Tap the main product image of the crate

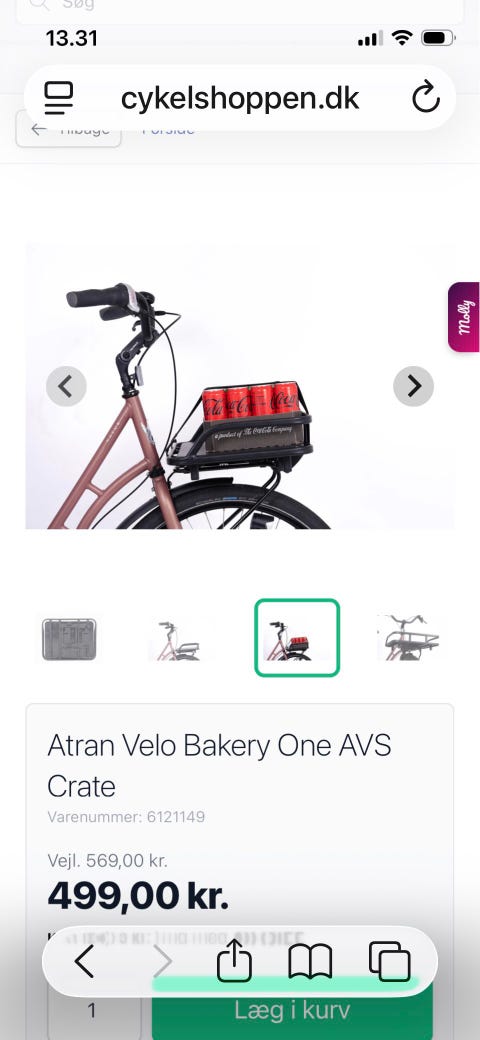240,386
